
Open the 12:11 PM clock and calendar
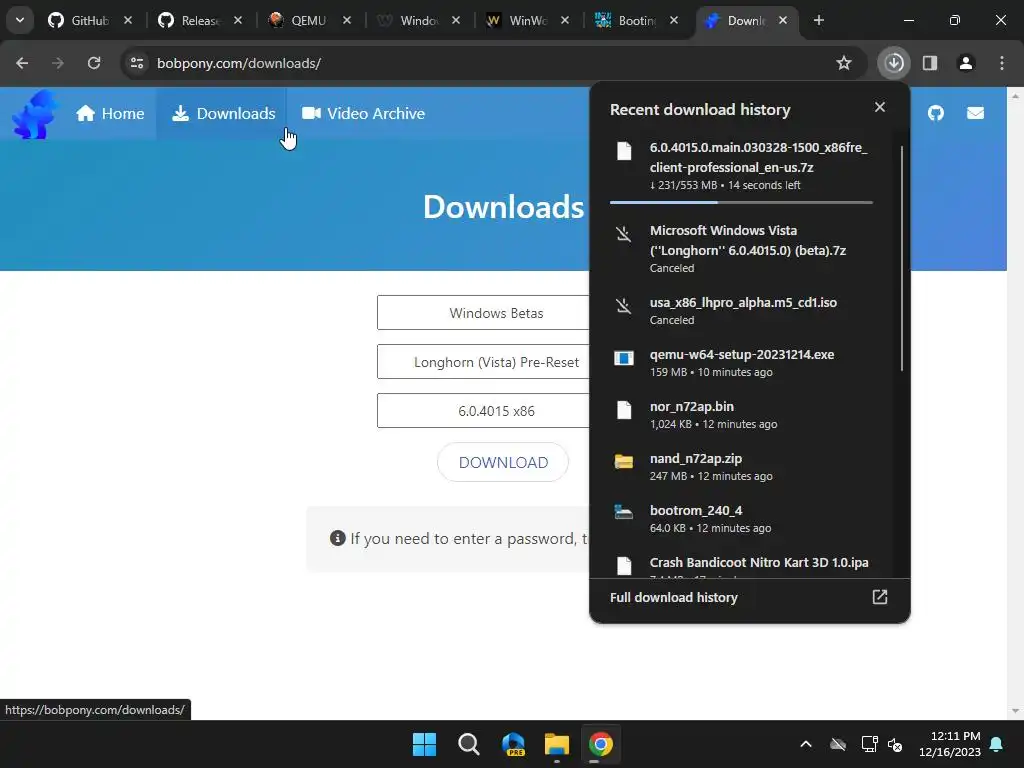point(950,744)
